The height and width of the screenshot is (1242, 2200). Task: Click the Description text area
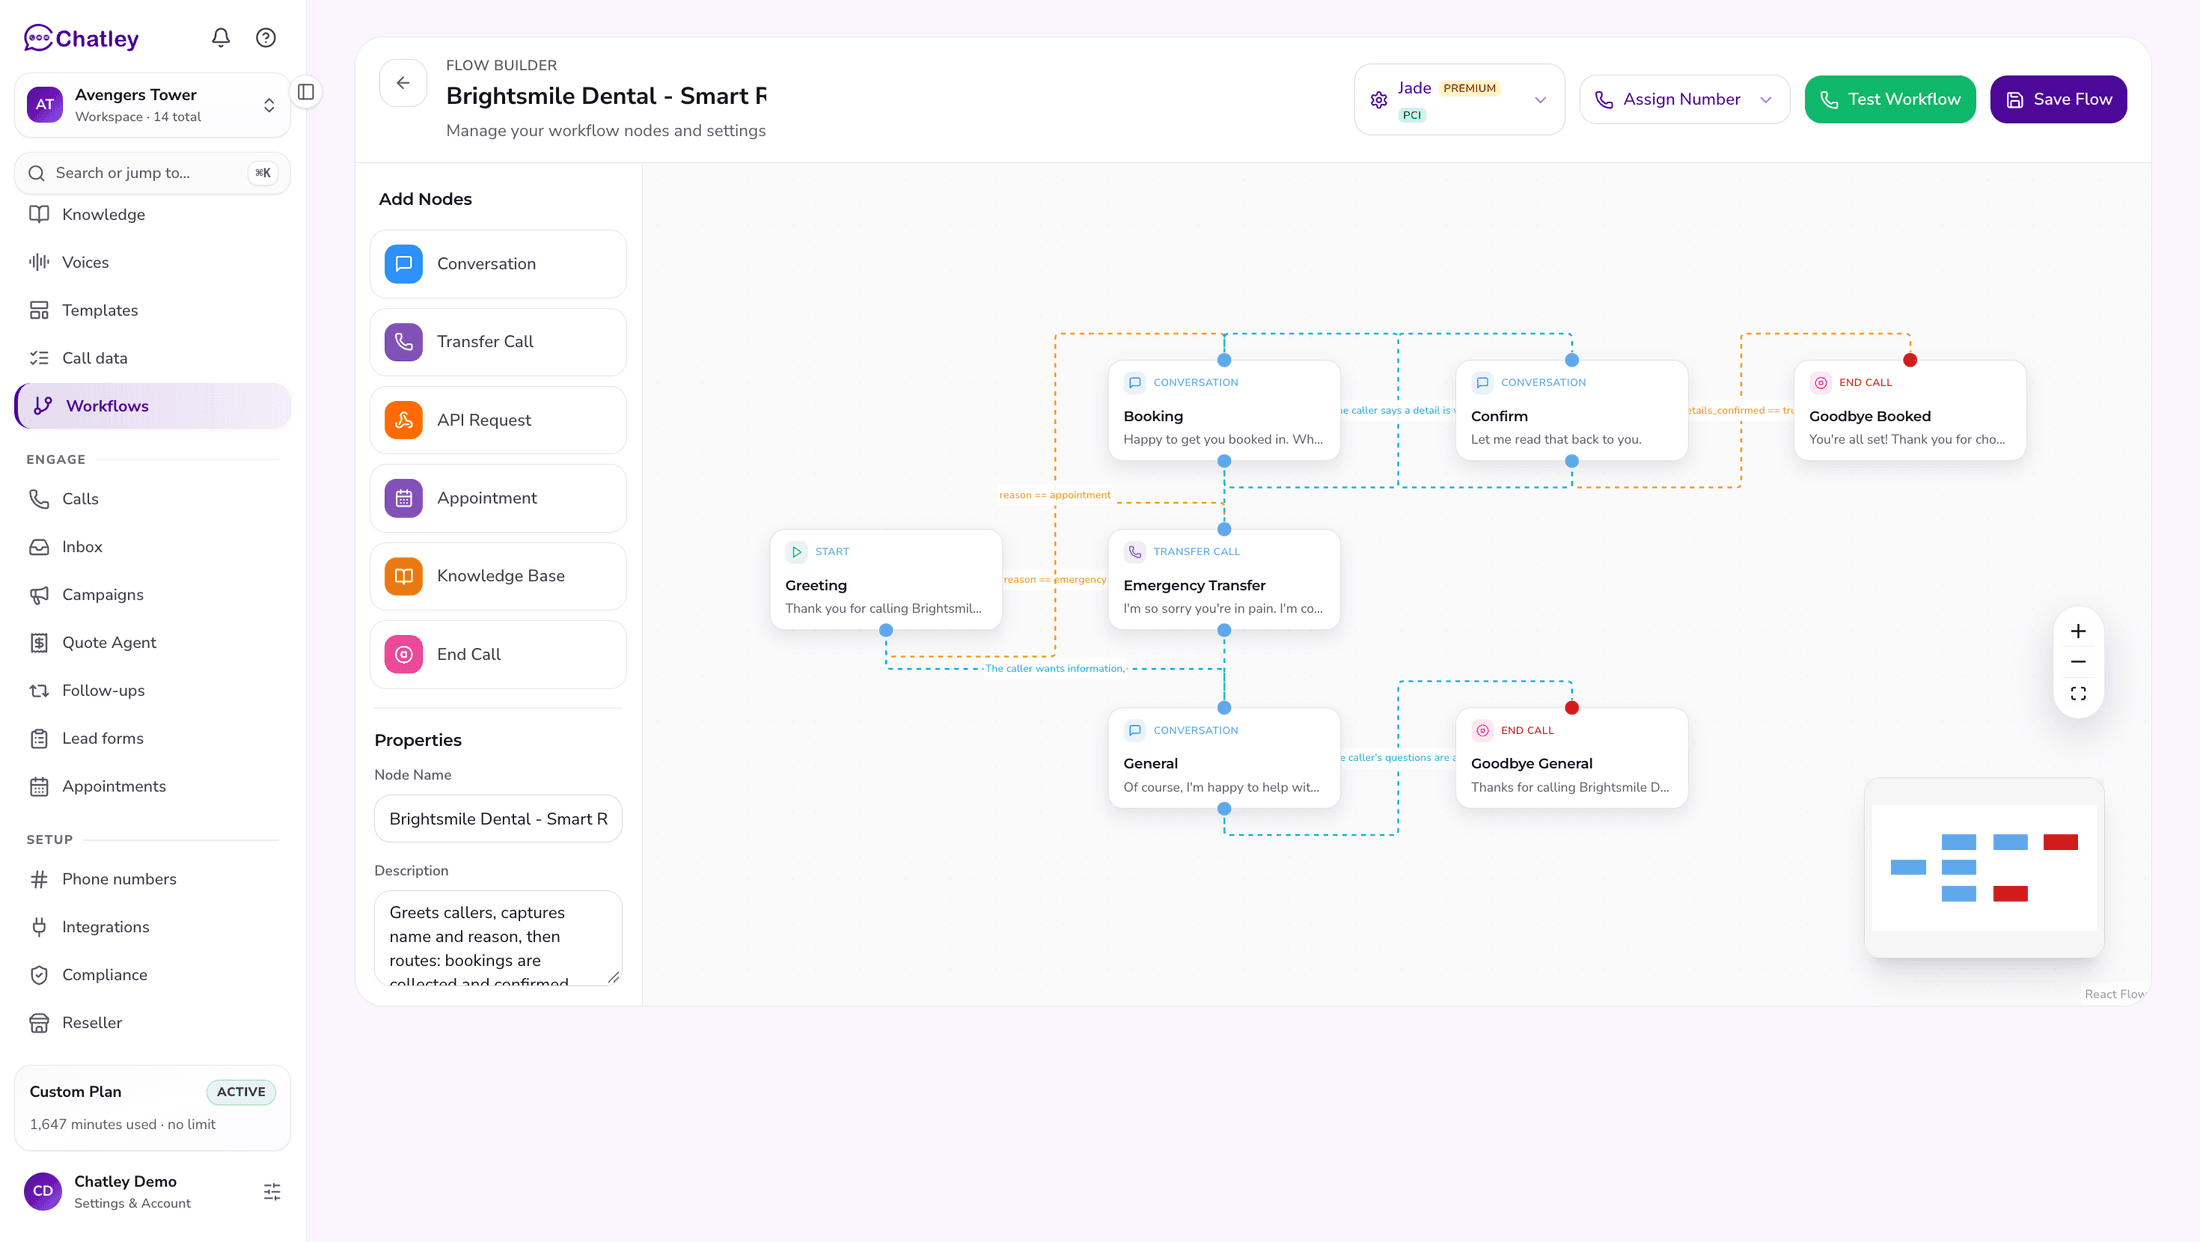[x=498, y=938]
